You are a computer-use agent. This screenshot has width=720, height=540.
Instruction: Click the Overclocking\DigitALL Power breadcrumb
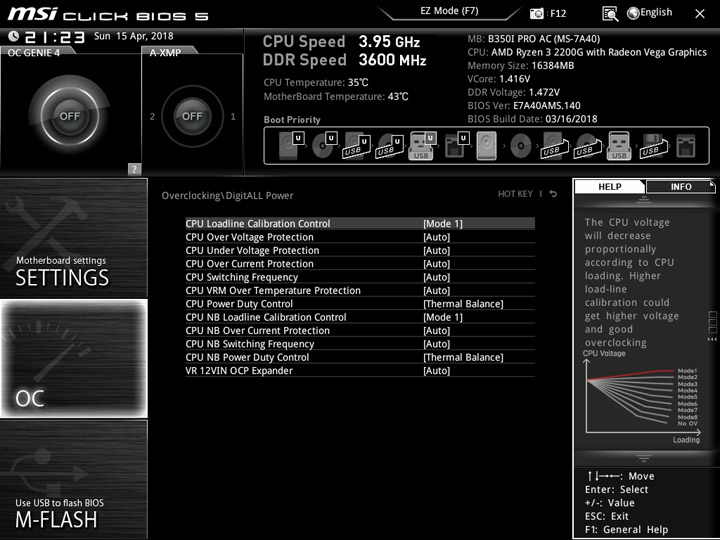227,196
